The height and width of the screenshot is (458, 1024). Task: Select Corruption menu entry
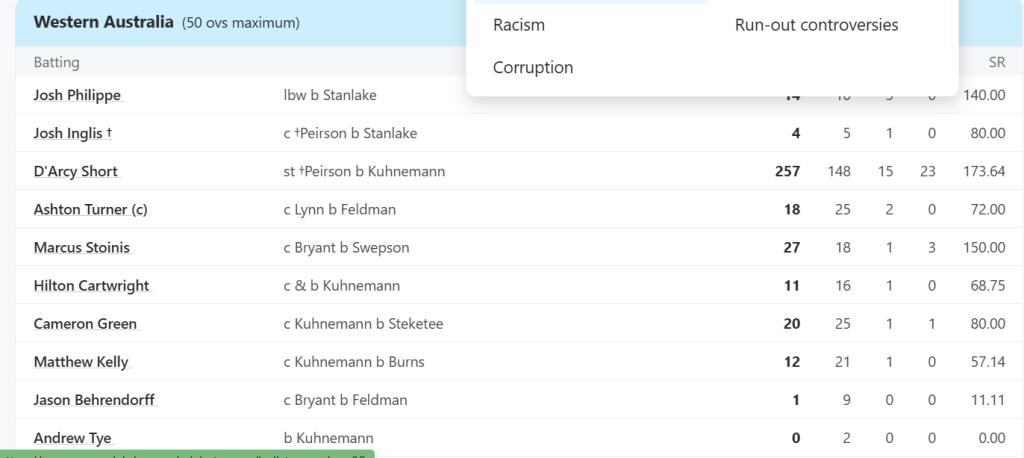tap(533, 68)
